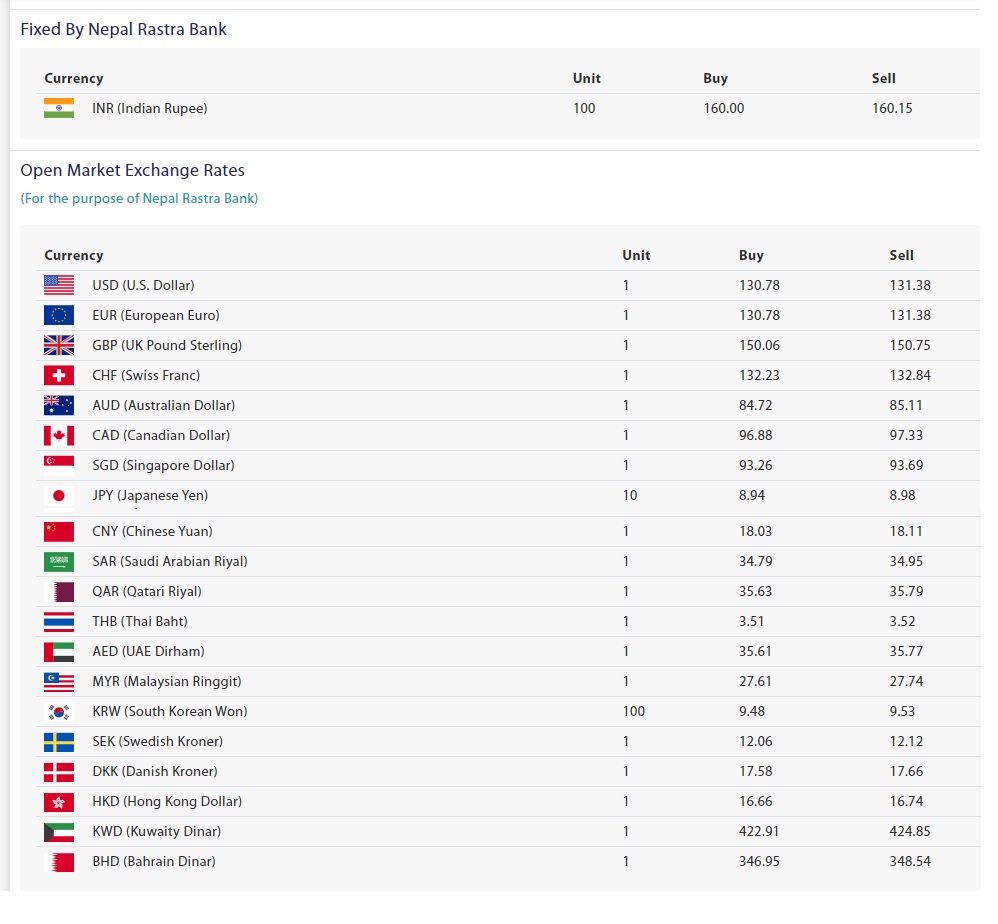Viewport: 998px width, 924px height.
Task: Click the Fixed By Nepal Rastra Bank heading
Action: point(123,29)
